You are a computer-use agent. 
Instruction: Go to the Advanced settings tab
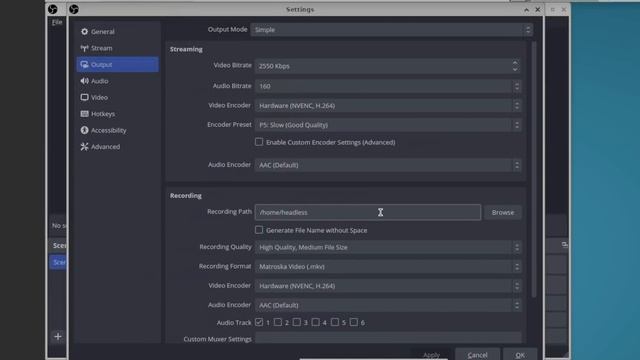118,147
